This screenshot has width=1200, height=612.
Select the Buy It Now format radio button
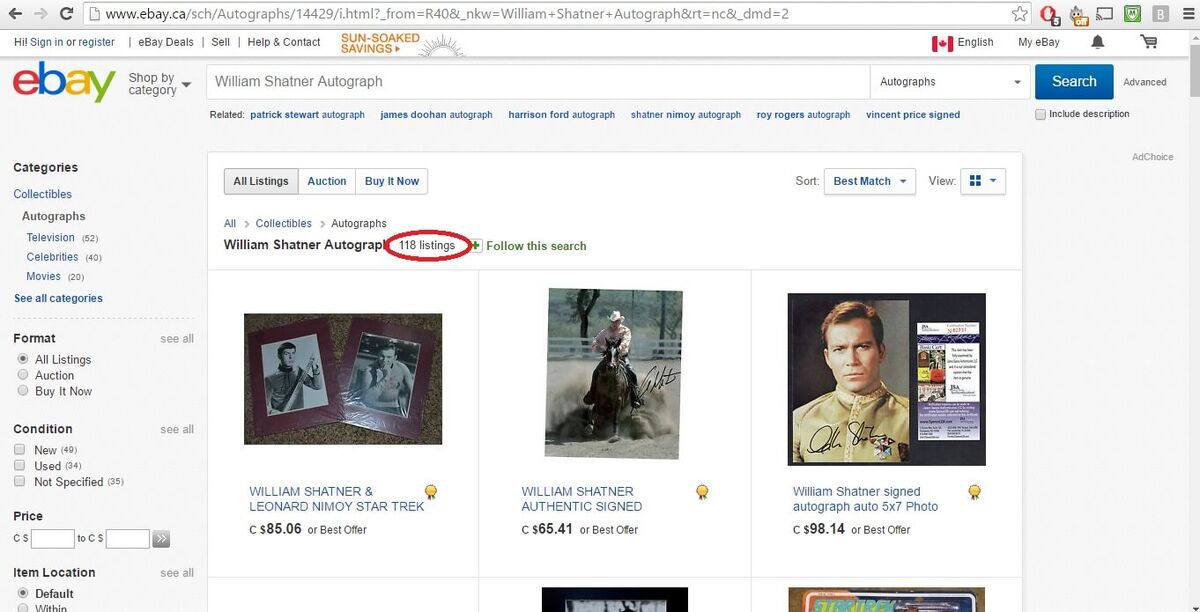coord(22,391)
